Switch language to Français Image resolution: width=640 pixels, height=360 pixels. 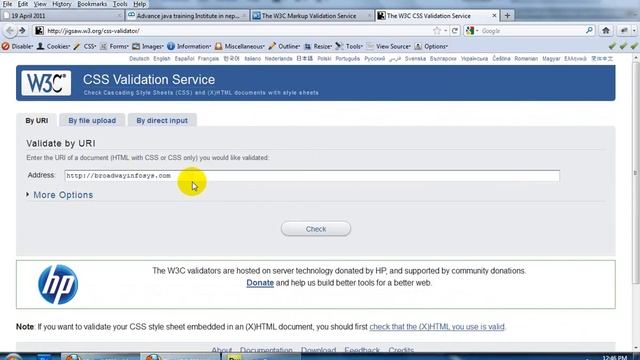[x=208, y=59]
